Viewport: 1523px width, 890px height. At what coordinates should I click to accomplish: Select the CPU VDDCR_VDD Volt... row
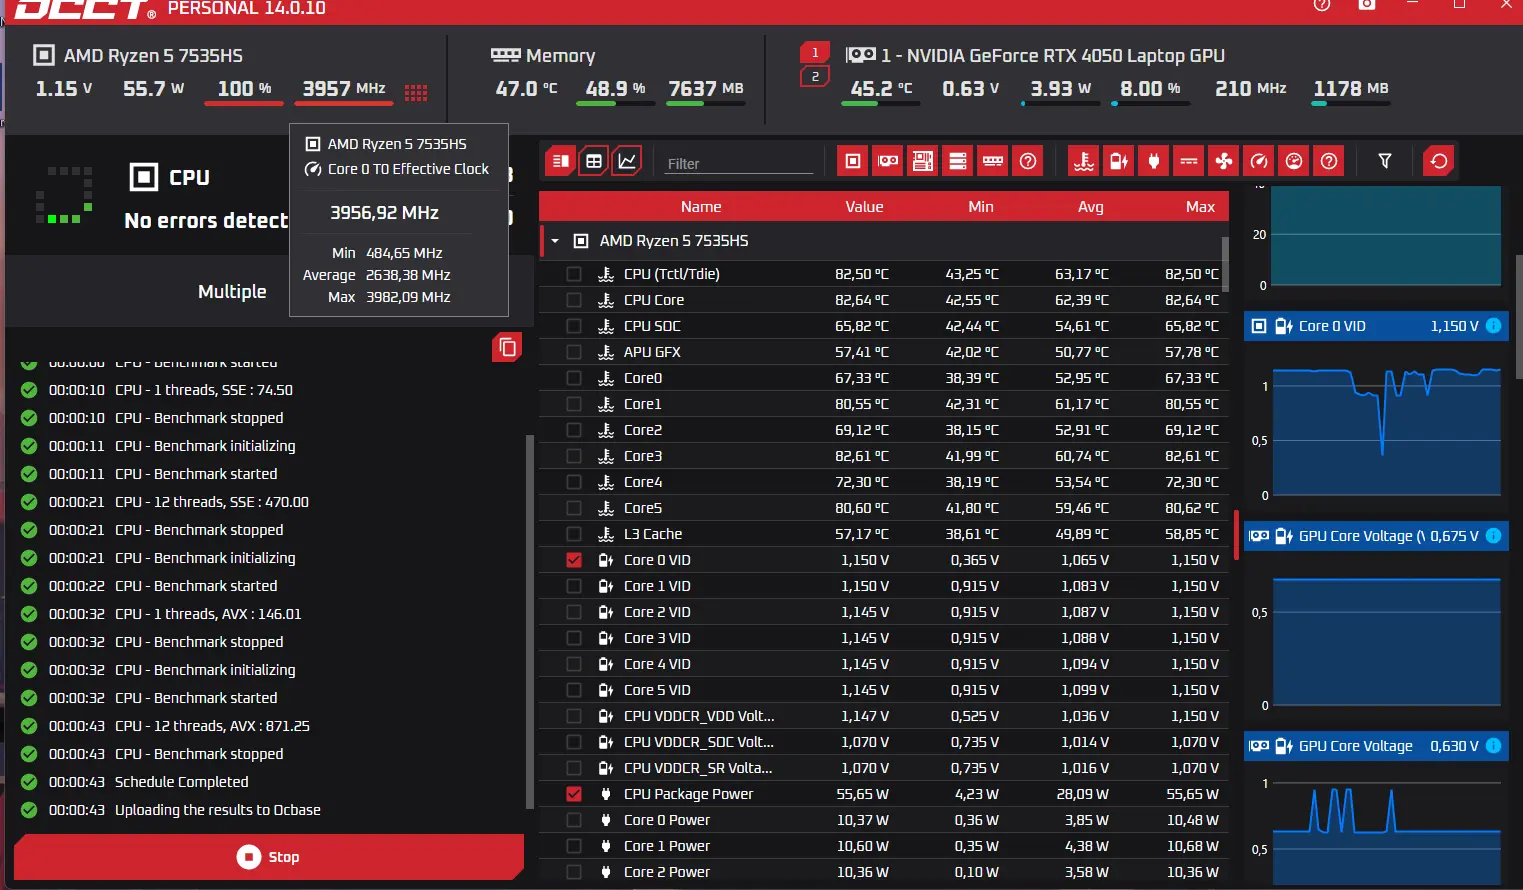pos(884,716)
